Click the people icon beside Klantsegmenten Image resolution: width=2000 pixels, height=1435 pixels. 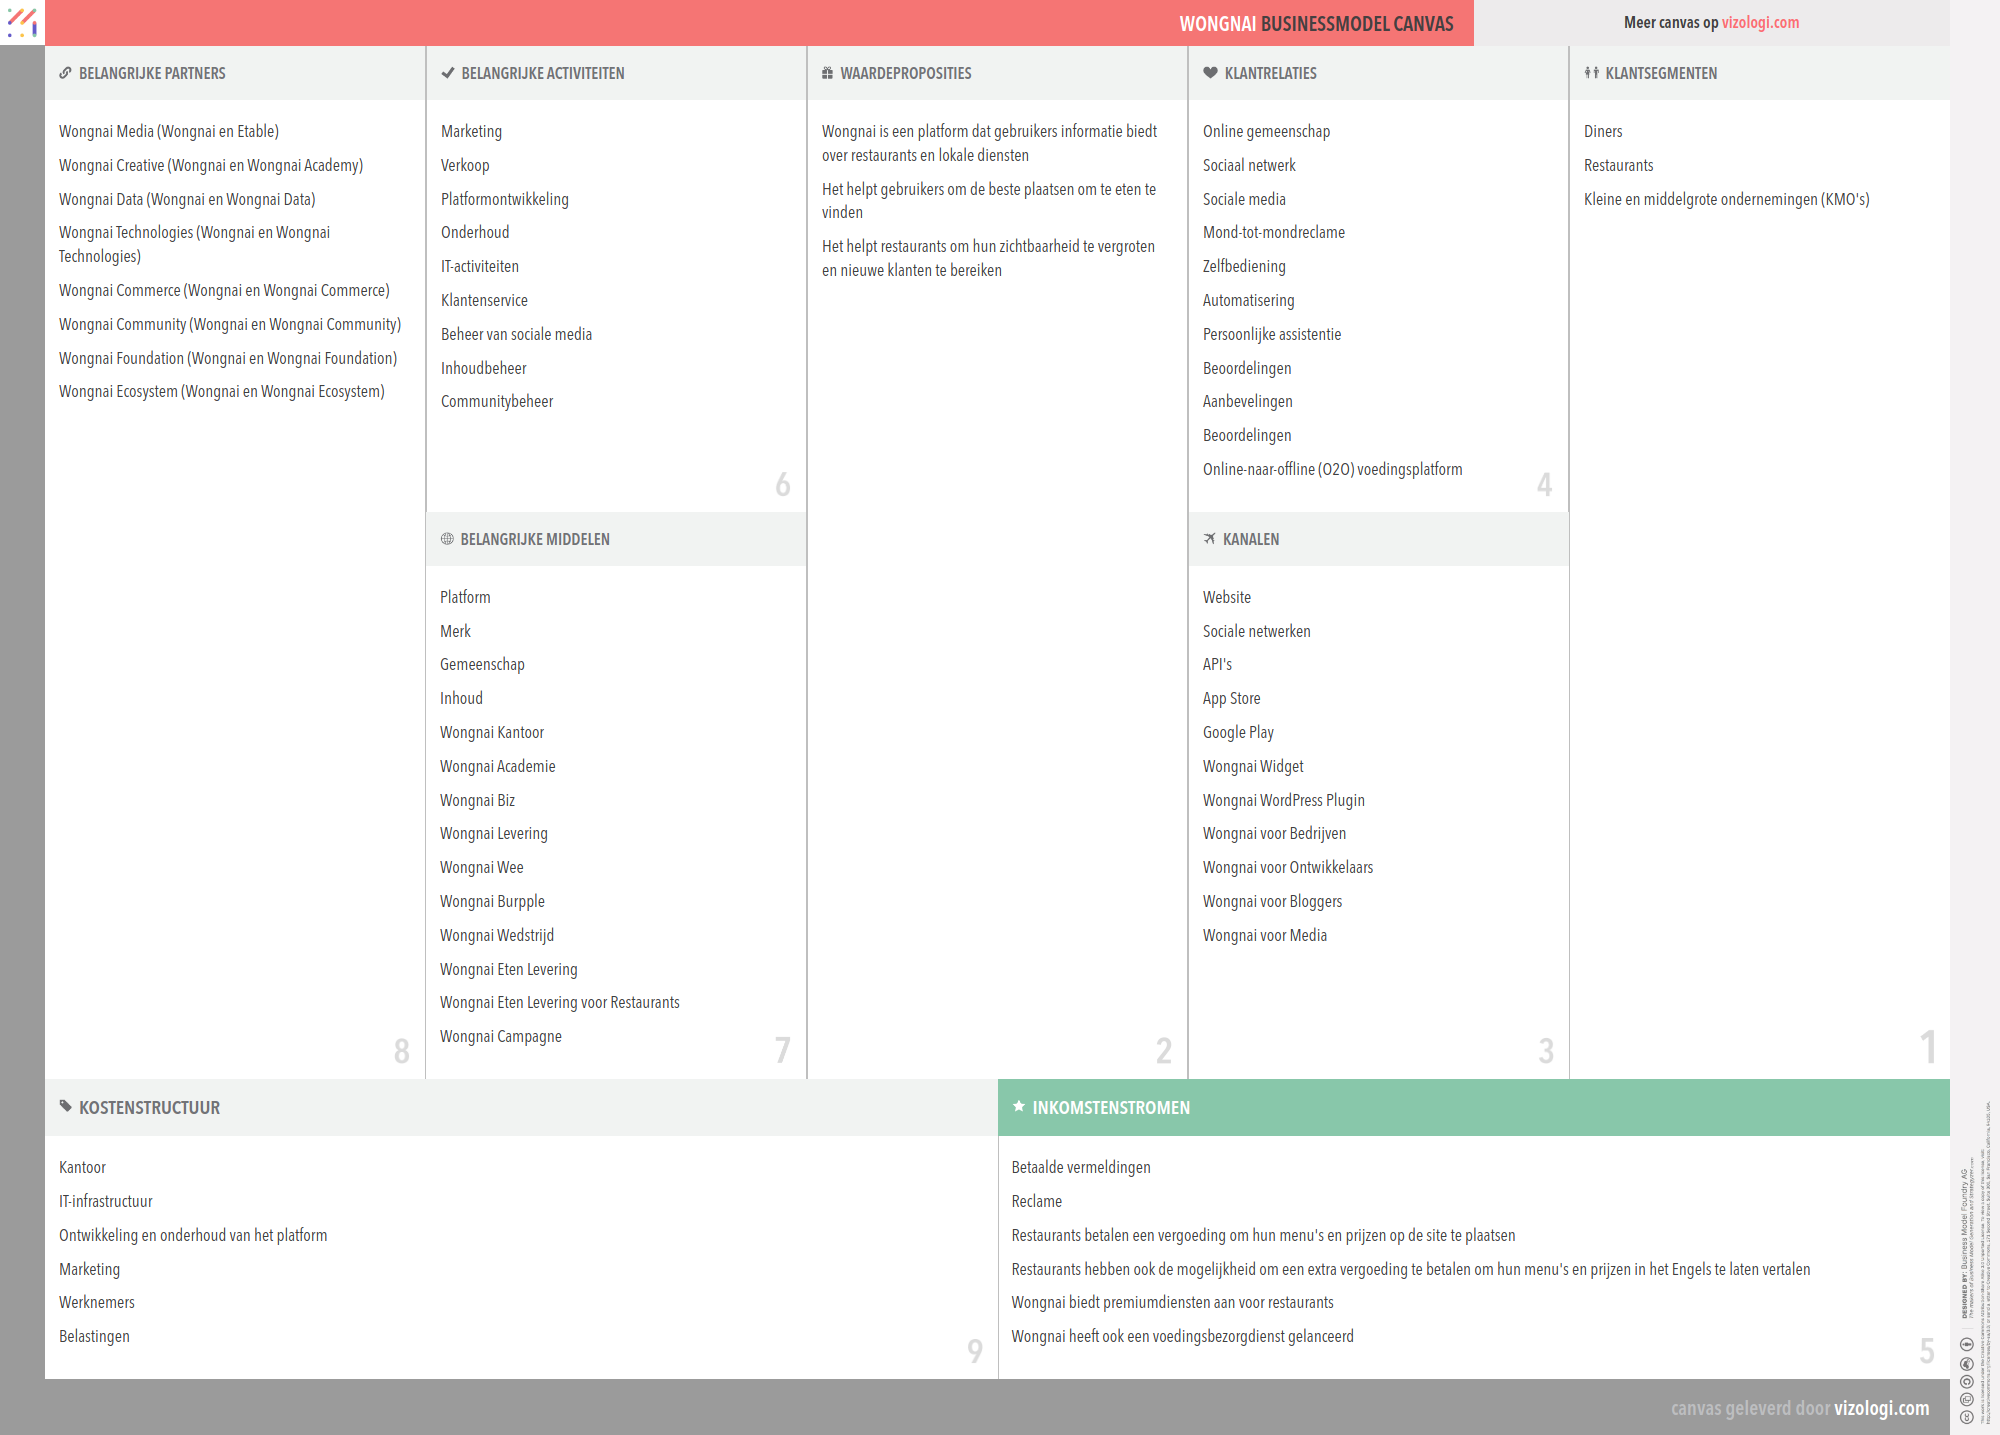(x=1591, y=73)
